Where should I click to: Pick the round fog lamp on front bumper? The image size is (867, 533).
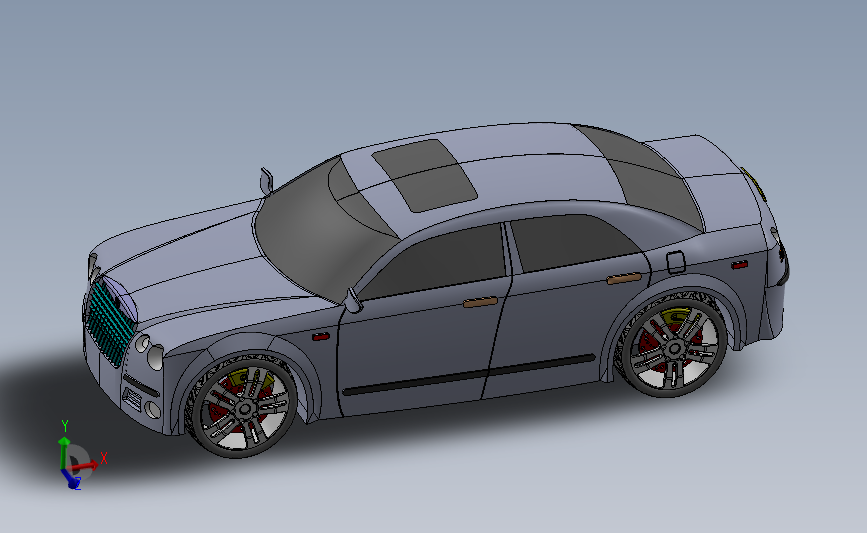point(152,410)
